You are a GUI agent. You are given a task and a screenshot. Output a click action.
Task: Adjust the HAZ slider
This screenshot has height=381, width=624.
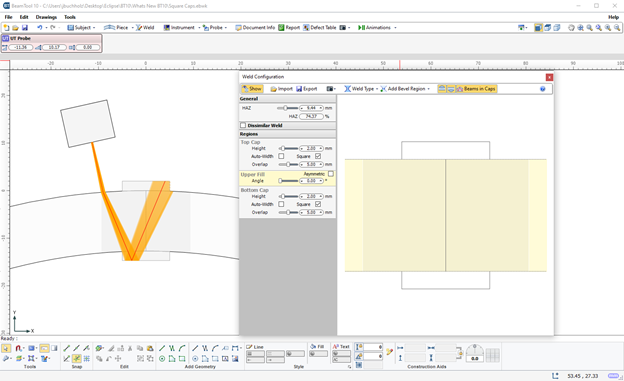pyautogui.click(x=287, y=108)
